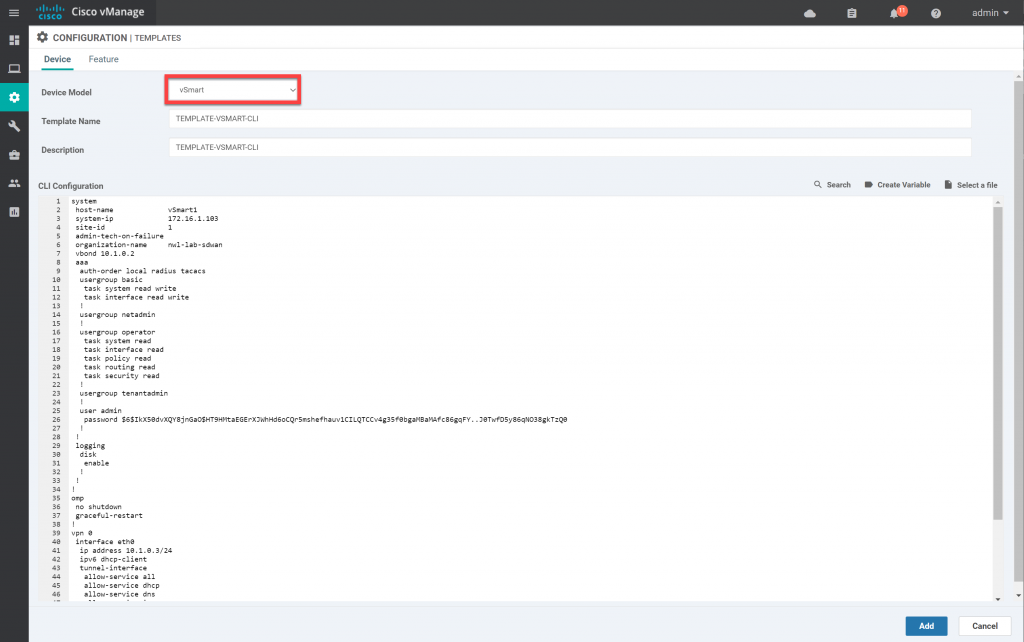1024x642 pixels.
Task: Open the Device Model dropdown showing vSmart
Action: [x=232, y=89]
